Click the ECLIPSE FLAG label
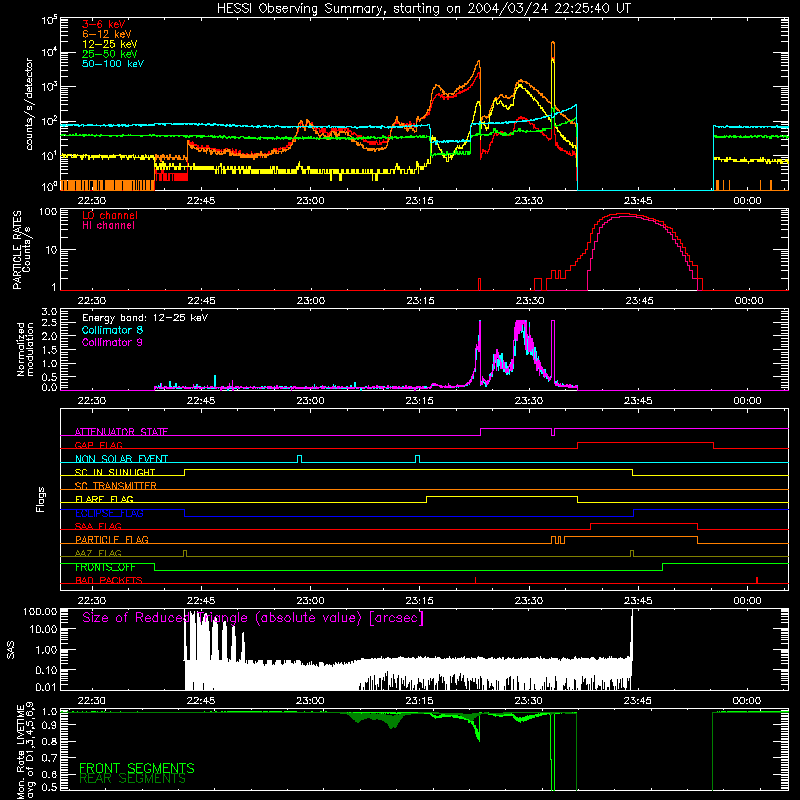Image resolution: width=800 pixels, height=800 pixels. point(109,513)
